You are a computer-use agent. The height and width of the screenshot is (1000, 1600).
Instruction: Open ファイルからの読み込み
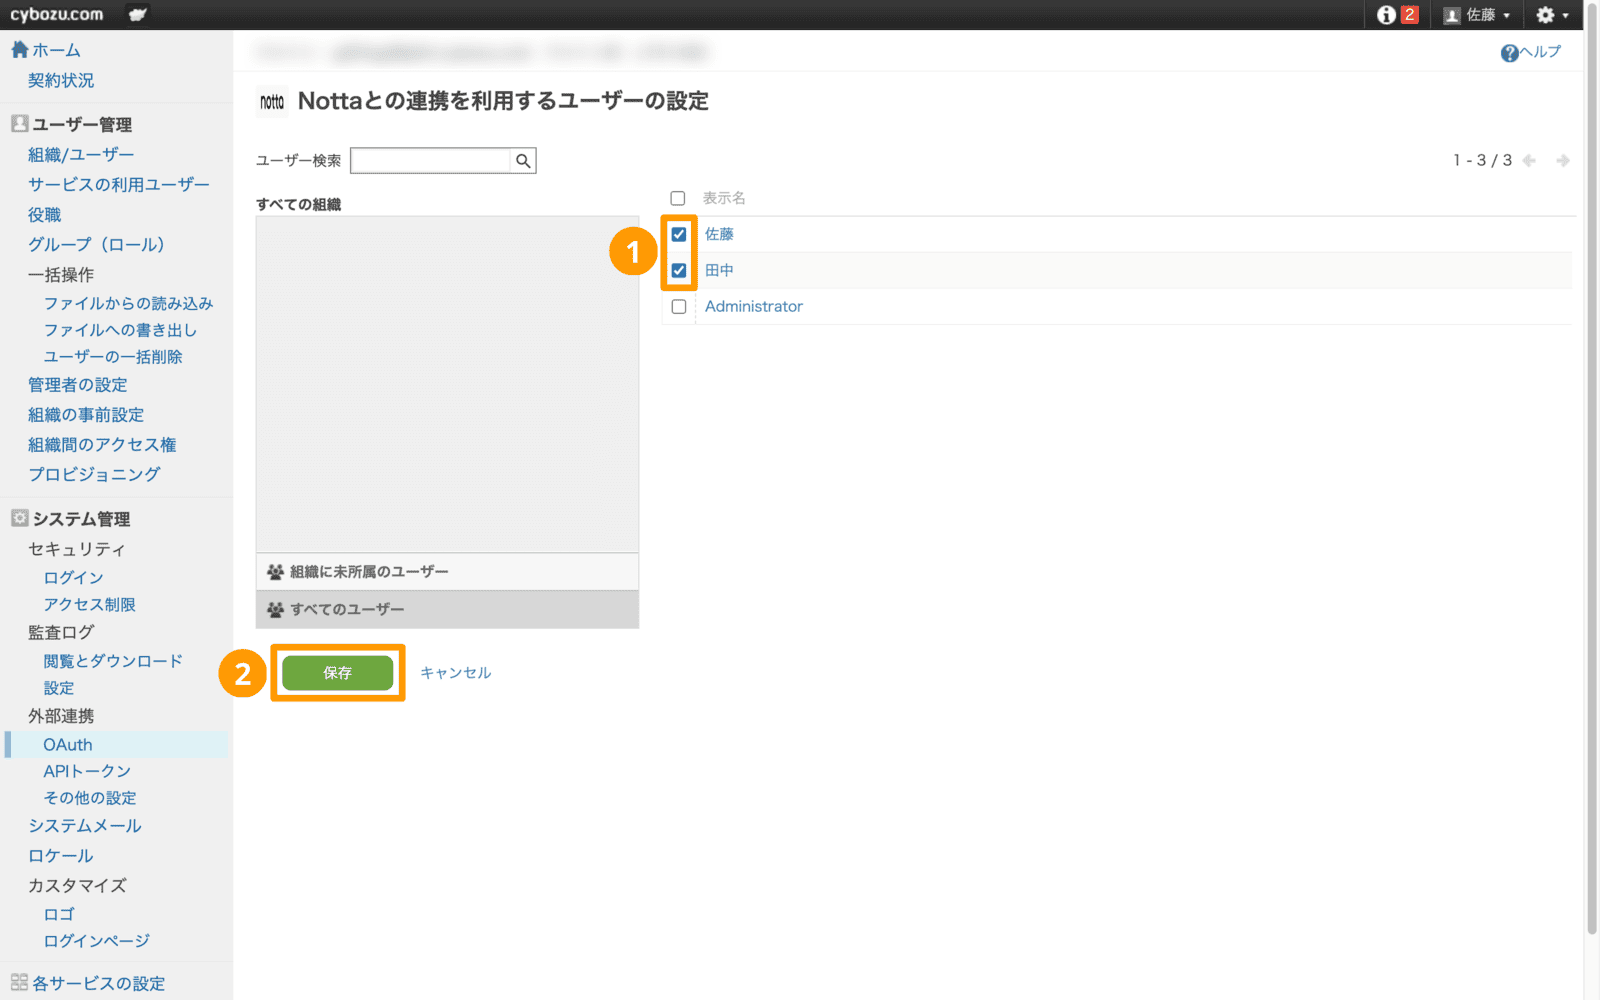click(x=128, y=303)
